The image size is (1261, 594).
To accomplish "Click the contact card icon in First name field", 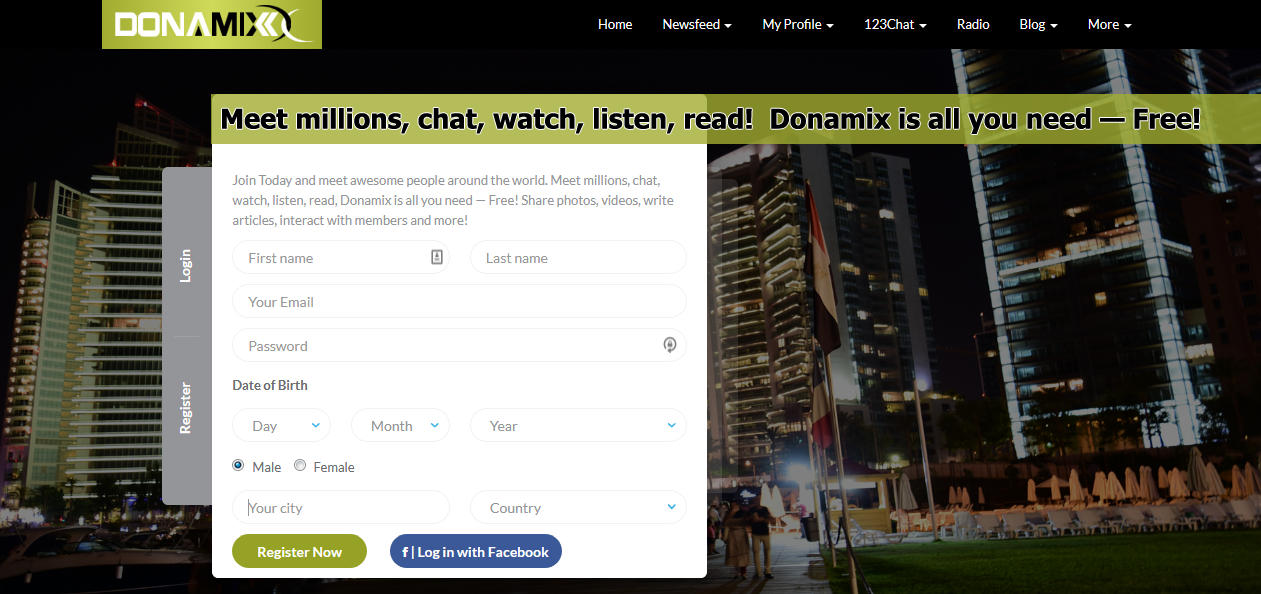I will (x=437, y=257).
